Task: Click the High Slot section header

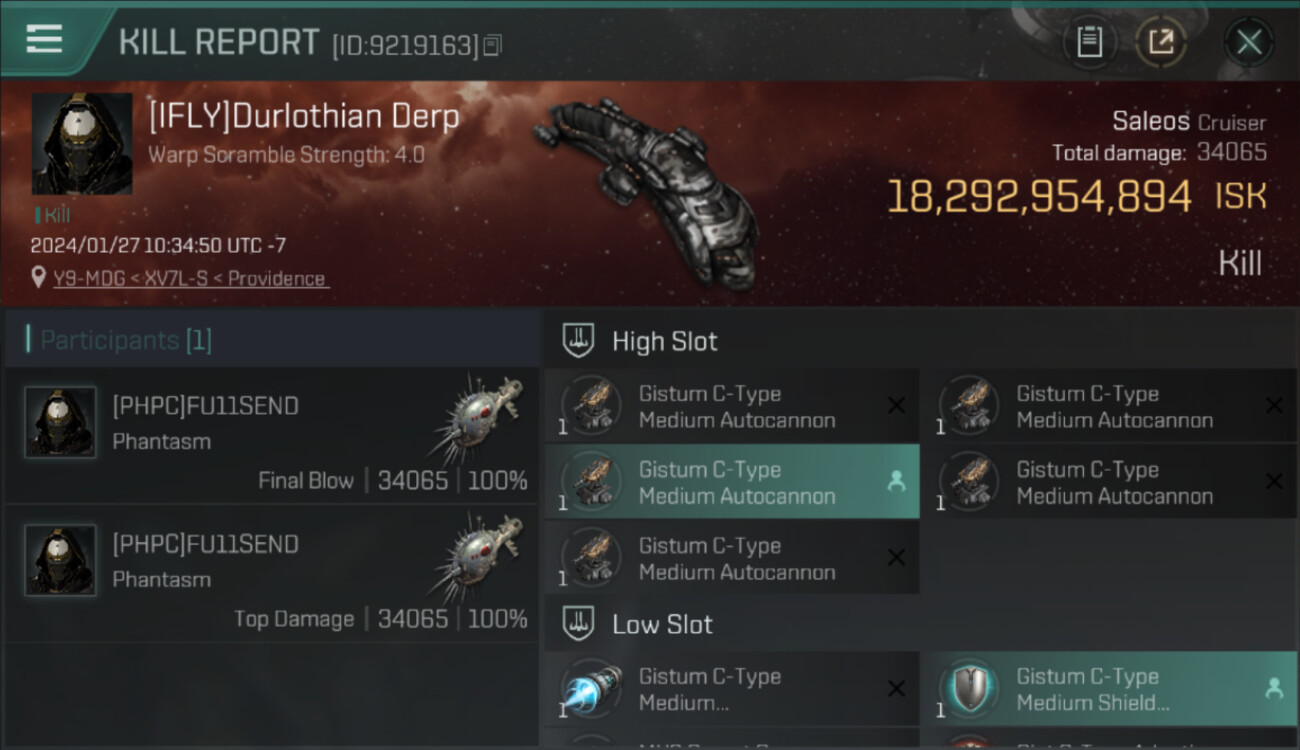Action: coord(921,341)
